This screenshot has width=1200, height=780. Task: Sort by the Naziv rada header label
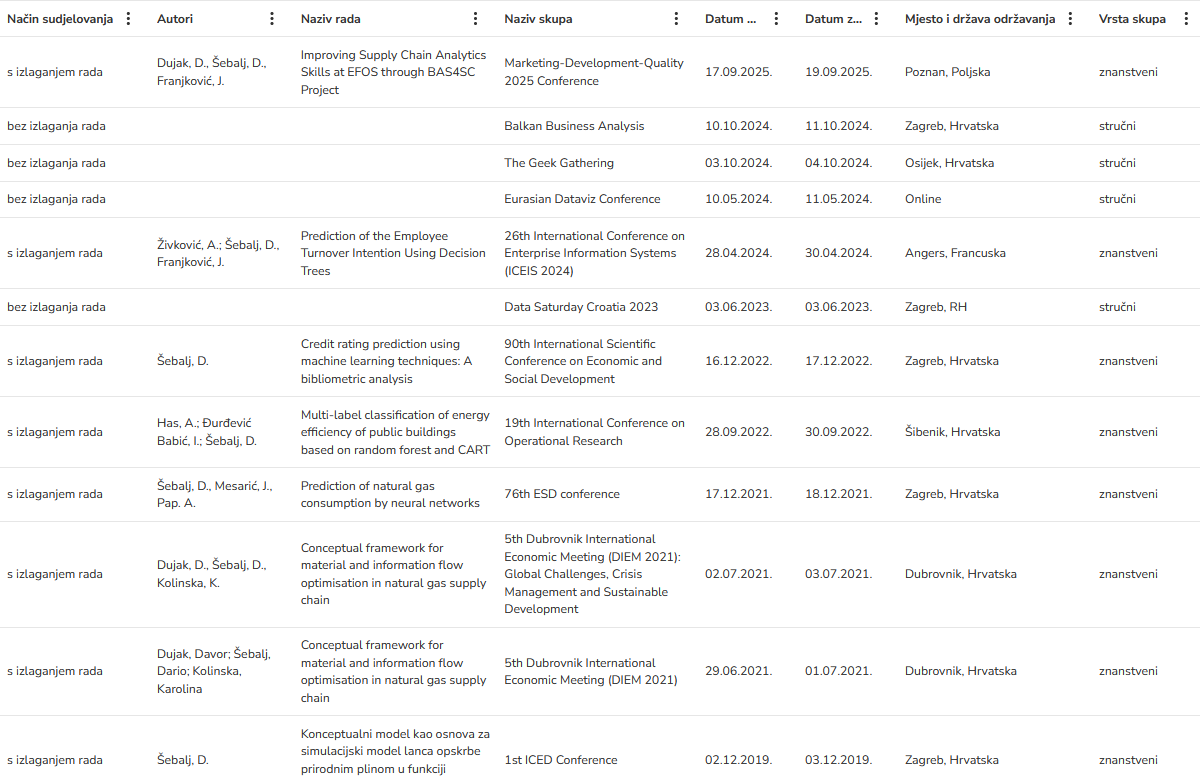click(x=331, y=19)
